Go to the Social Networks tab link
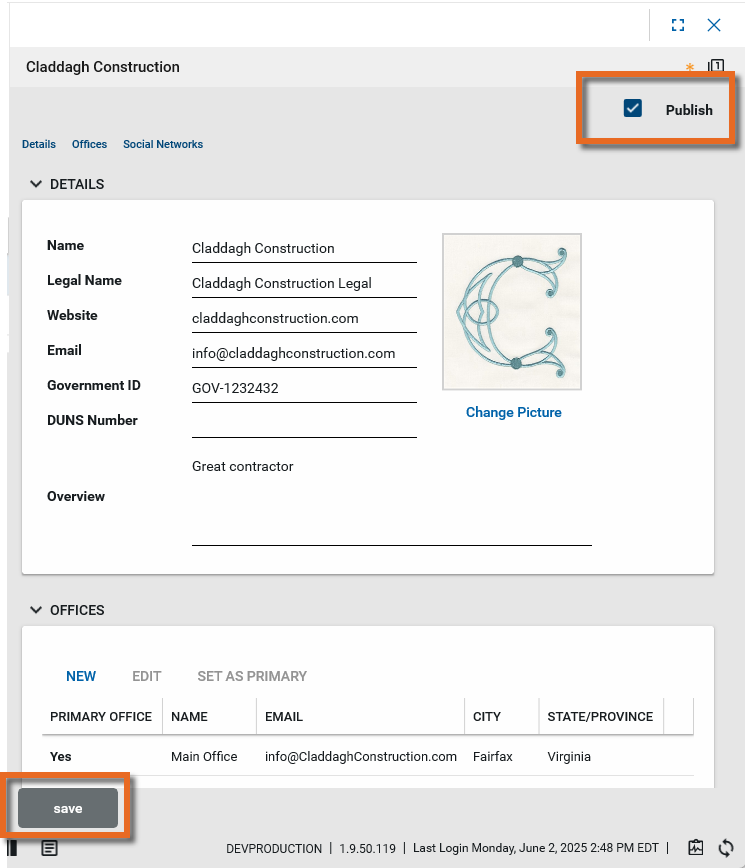Viewport: 745px width, 868px height. [x=163, y=144]
